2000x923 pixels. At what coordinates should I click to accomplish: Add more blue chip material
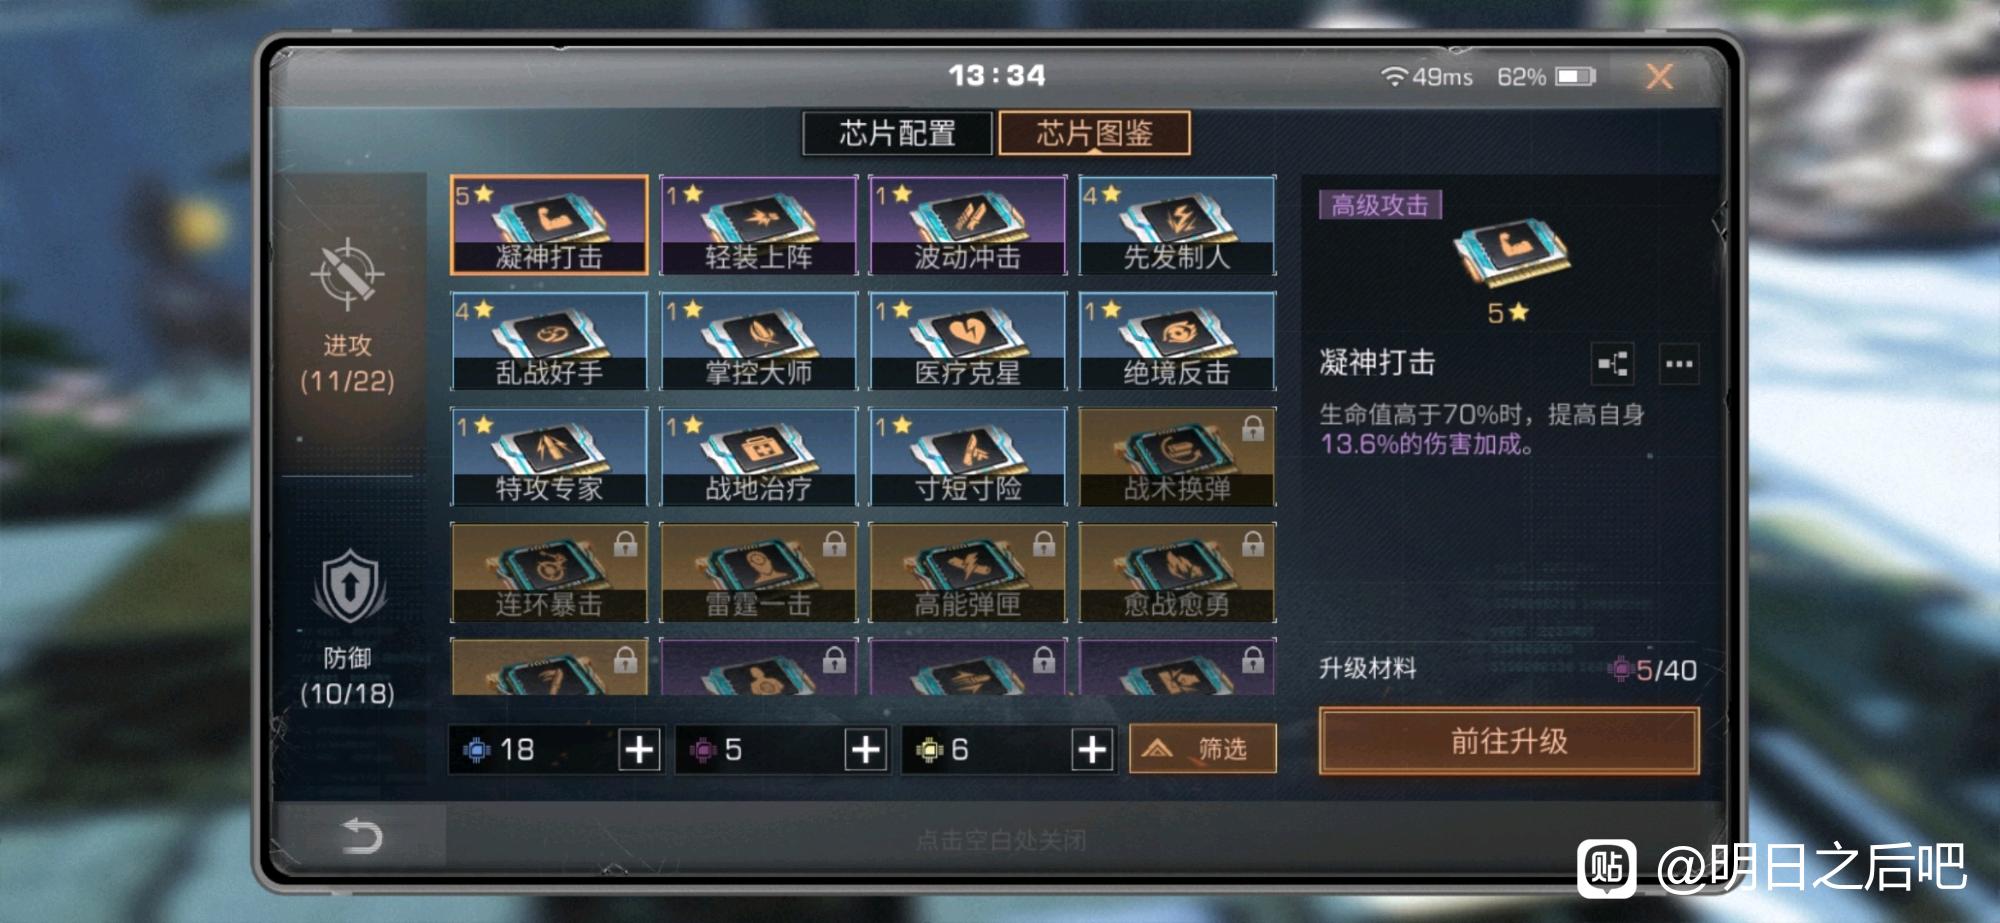639,749
